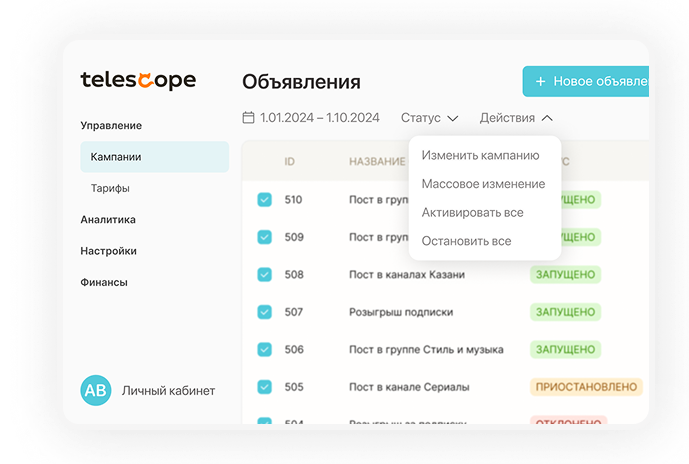This screenshot has width=689, height=464.
Task: Click plus icon on new ad button
Action: pos(540,82)
